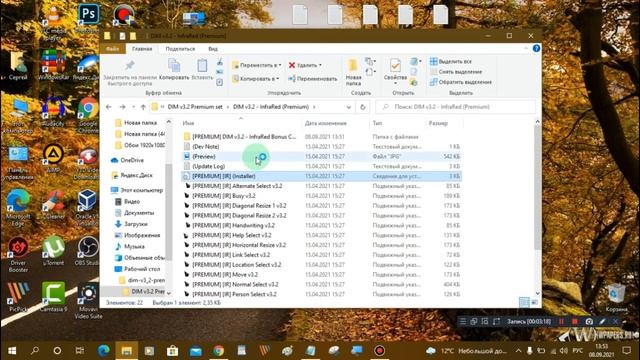Sort by Date modified column header
Screen dimensions: 640x360
tap(336, 123)
